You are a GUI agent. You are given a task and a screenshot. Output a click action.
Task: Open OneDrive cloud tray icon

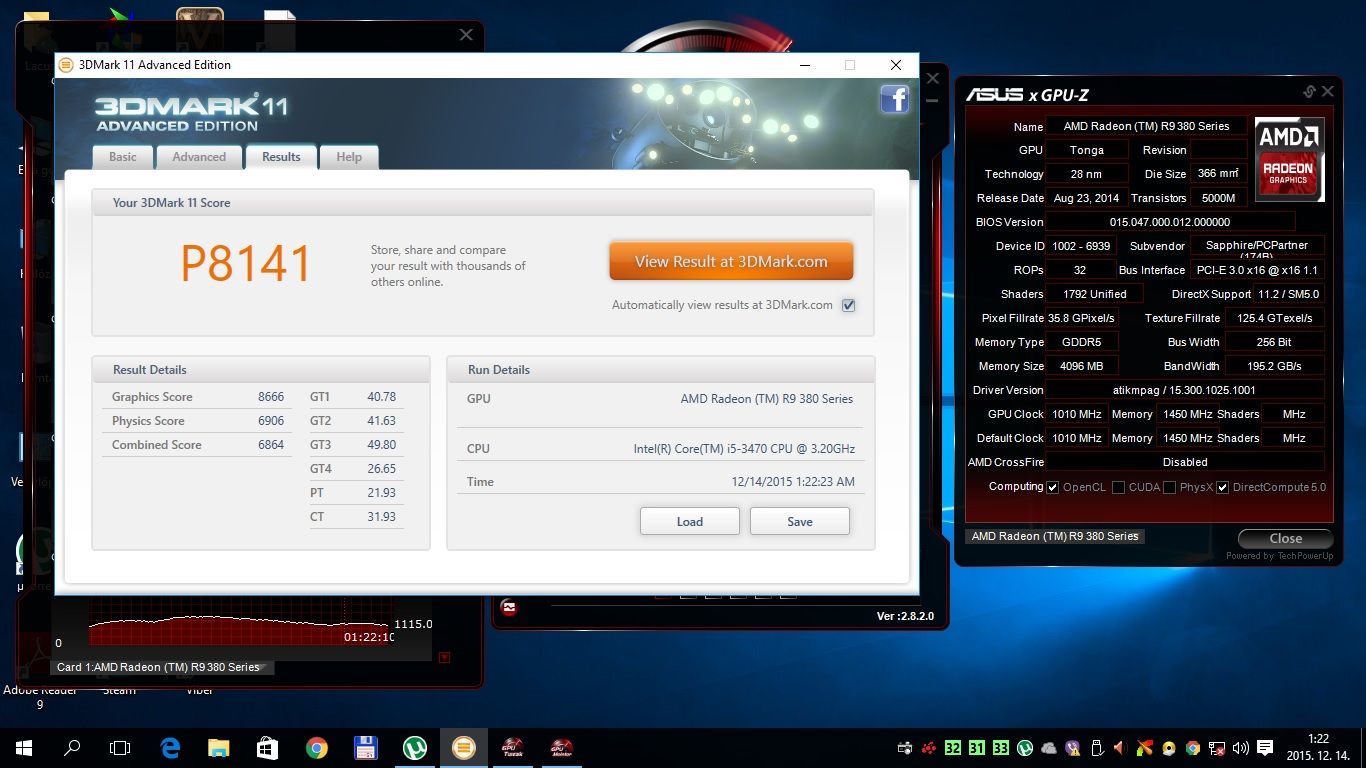[1049, 748]
